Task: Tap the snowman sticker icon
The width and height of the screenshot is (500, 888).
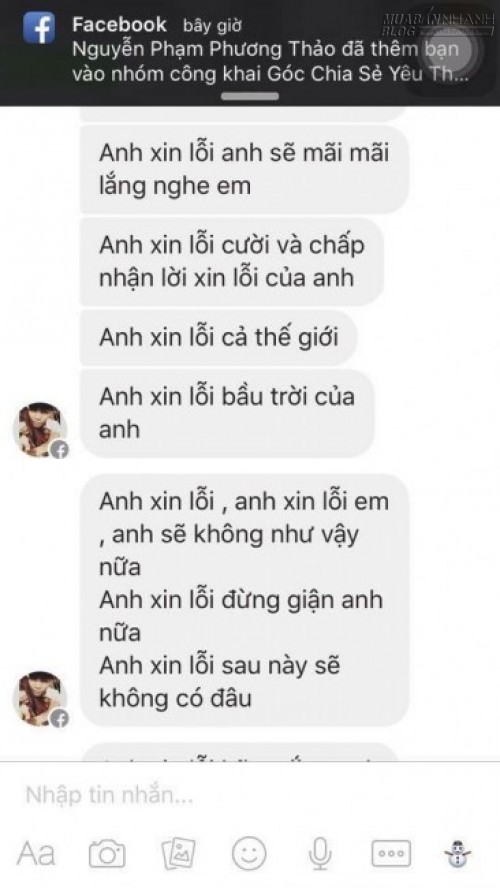Action: [458, 853]
